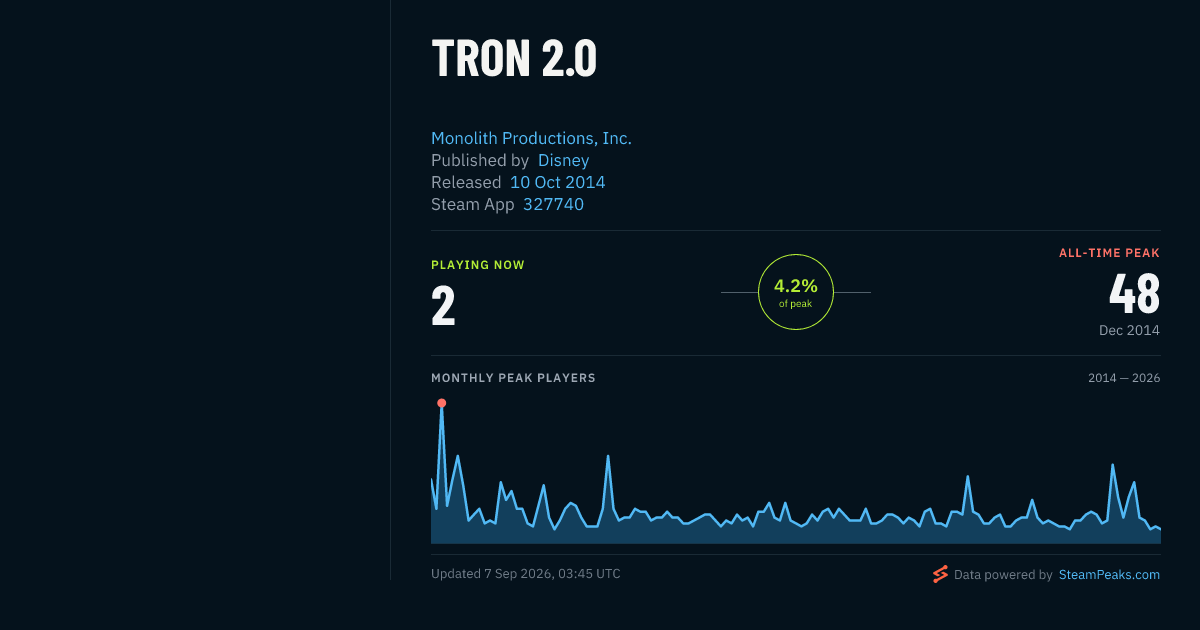Click the 2014 — 2026 range label
Screen dimensions: 1200x630
point(1124,378)
